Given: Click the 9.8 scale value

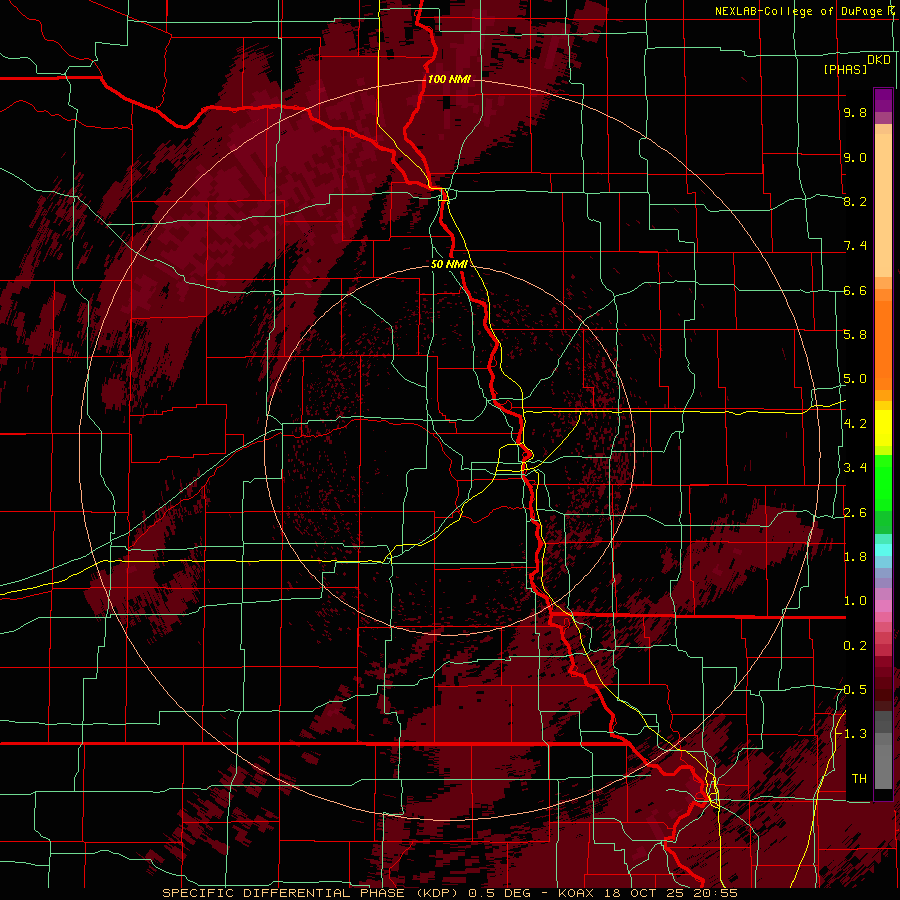Looking at the screenshot, I should 855,112.
